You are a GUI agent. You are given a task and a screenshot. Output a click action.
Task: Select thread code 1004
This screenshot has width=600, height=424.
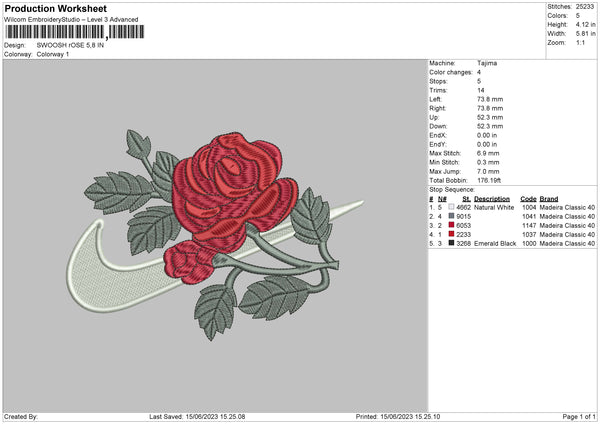point(529,207)
